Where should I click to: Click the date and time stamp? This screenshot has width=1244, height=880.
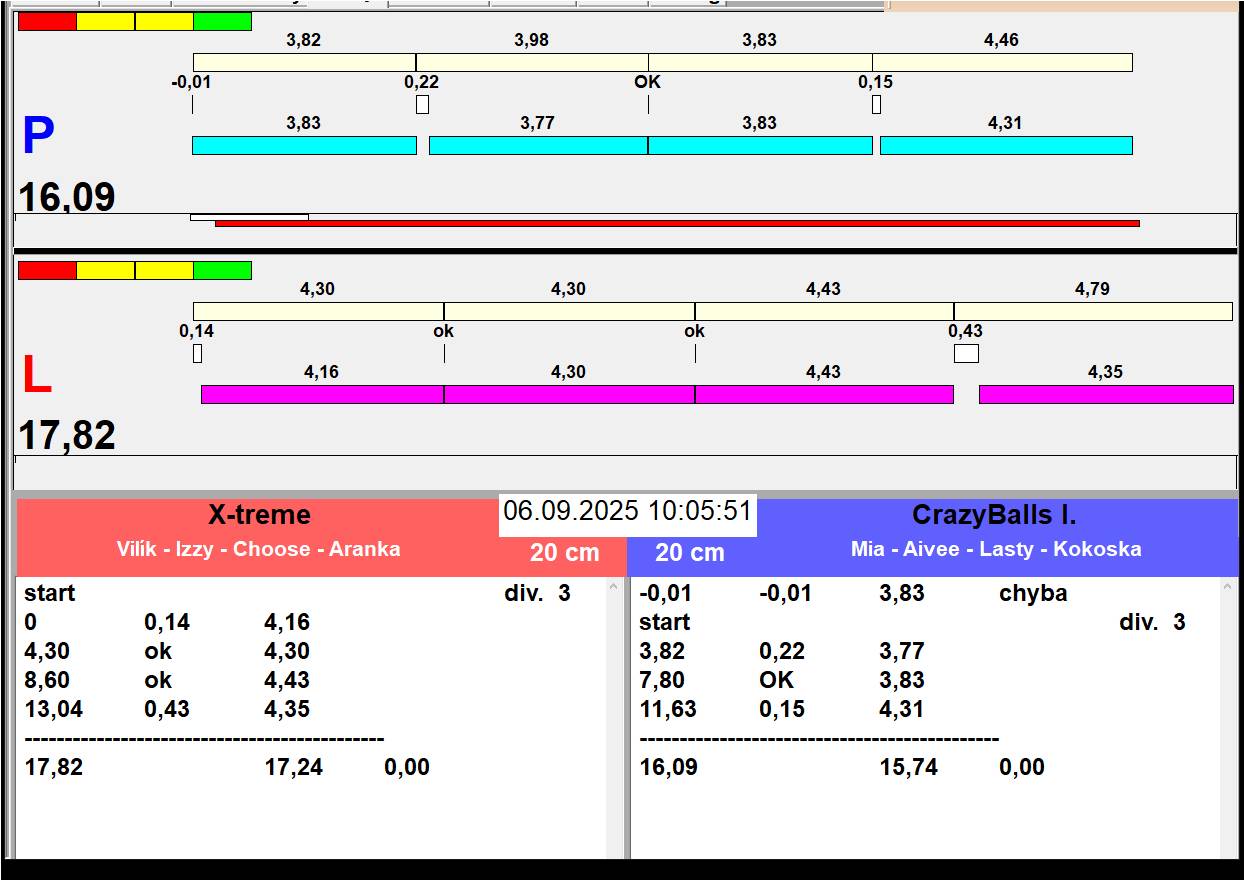click(627, 512)
